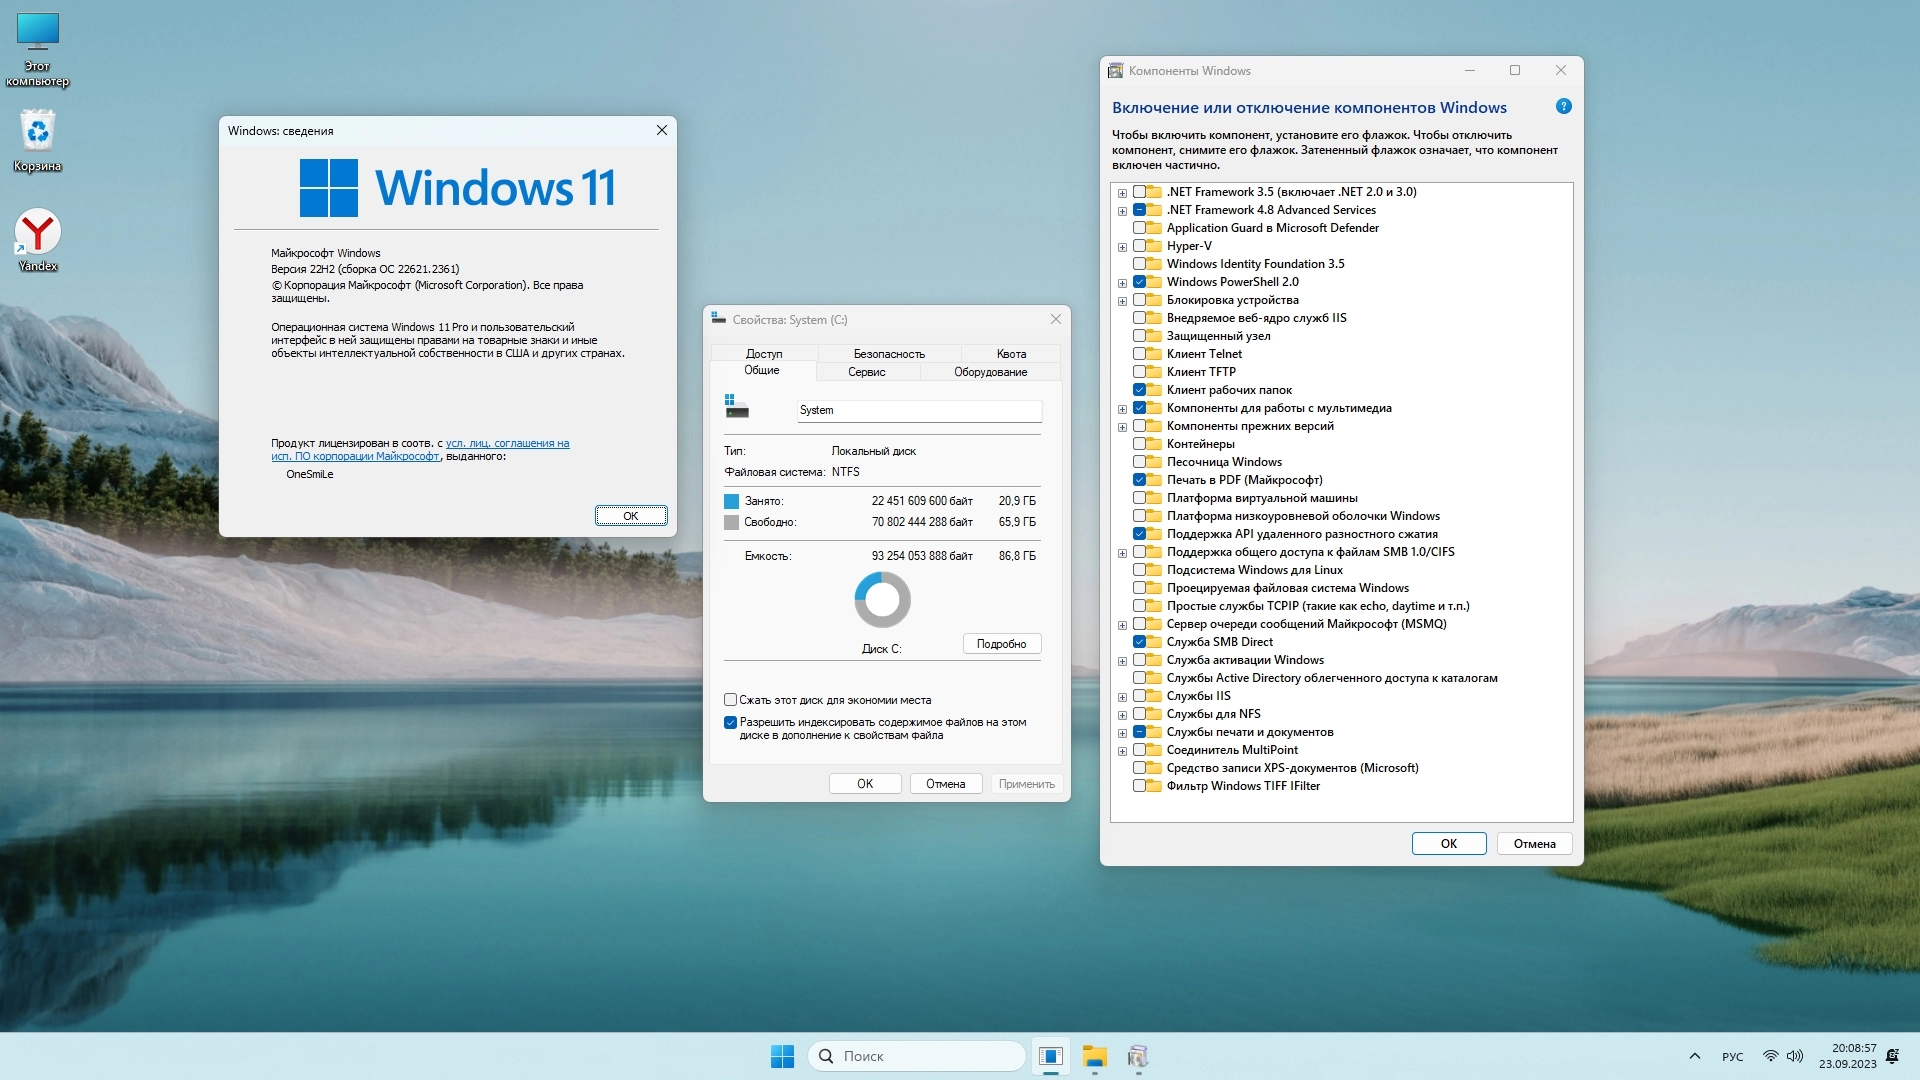
Task: Expand the Службы IIS node
Action: [1122, 697]
